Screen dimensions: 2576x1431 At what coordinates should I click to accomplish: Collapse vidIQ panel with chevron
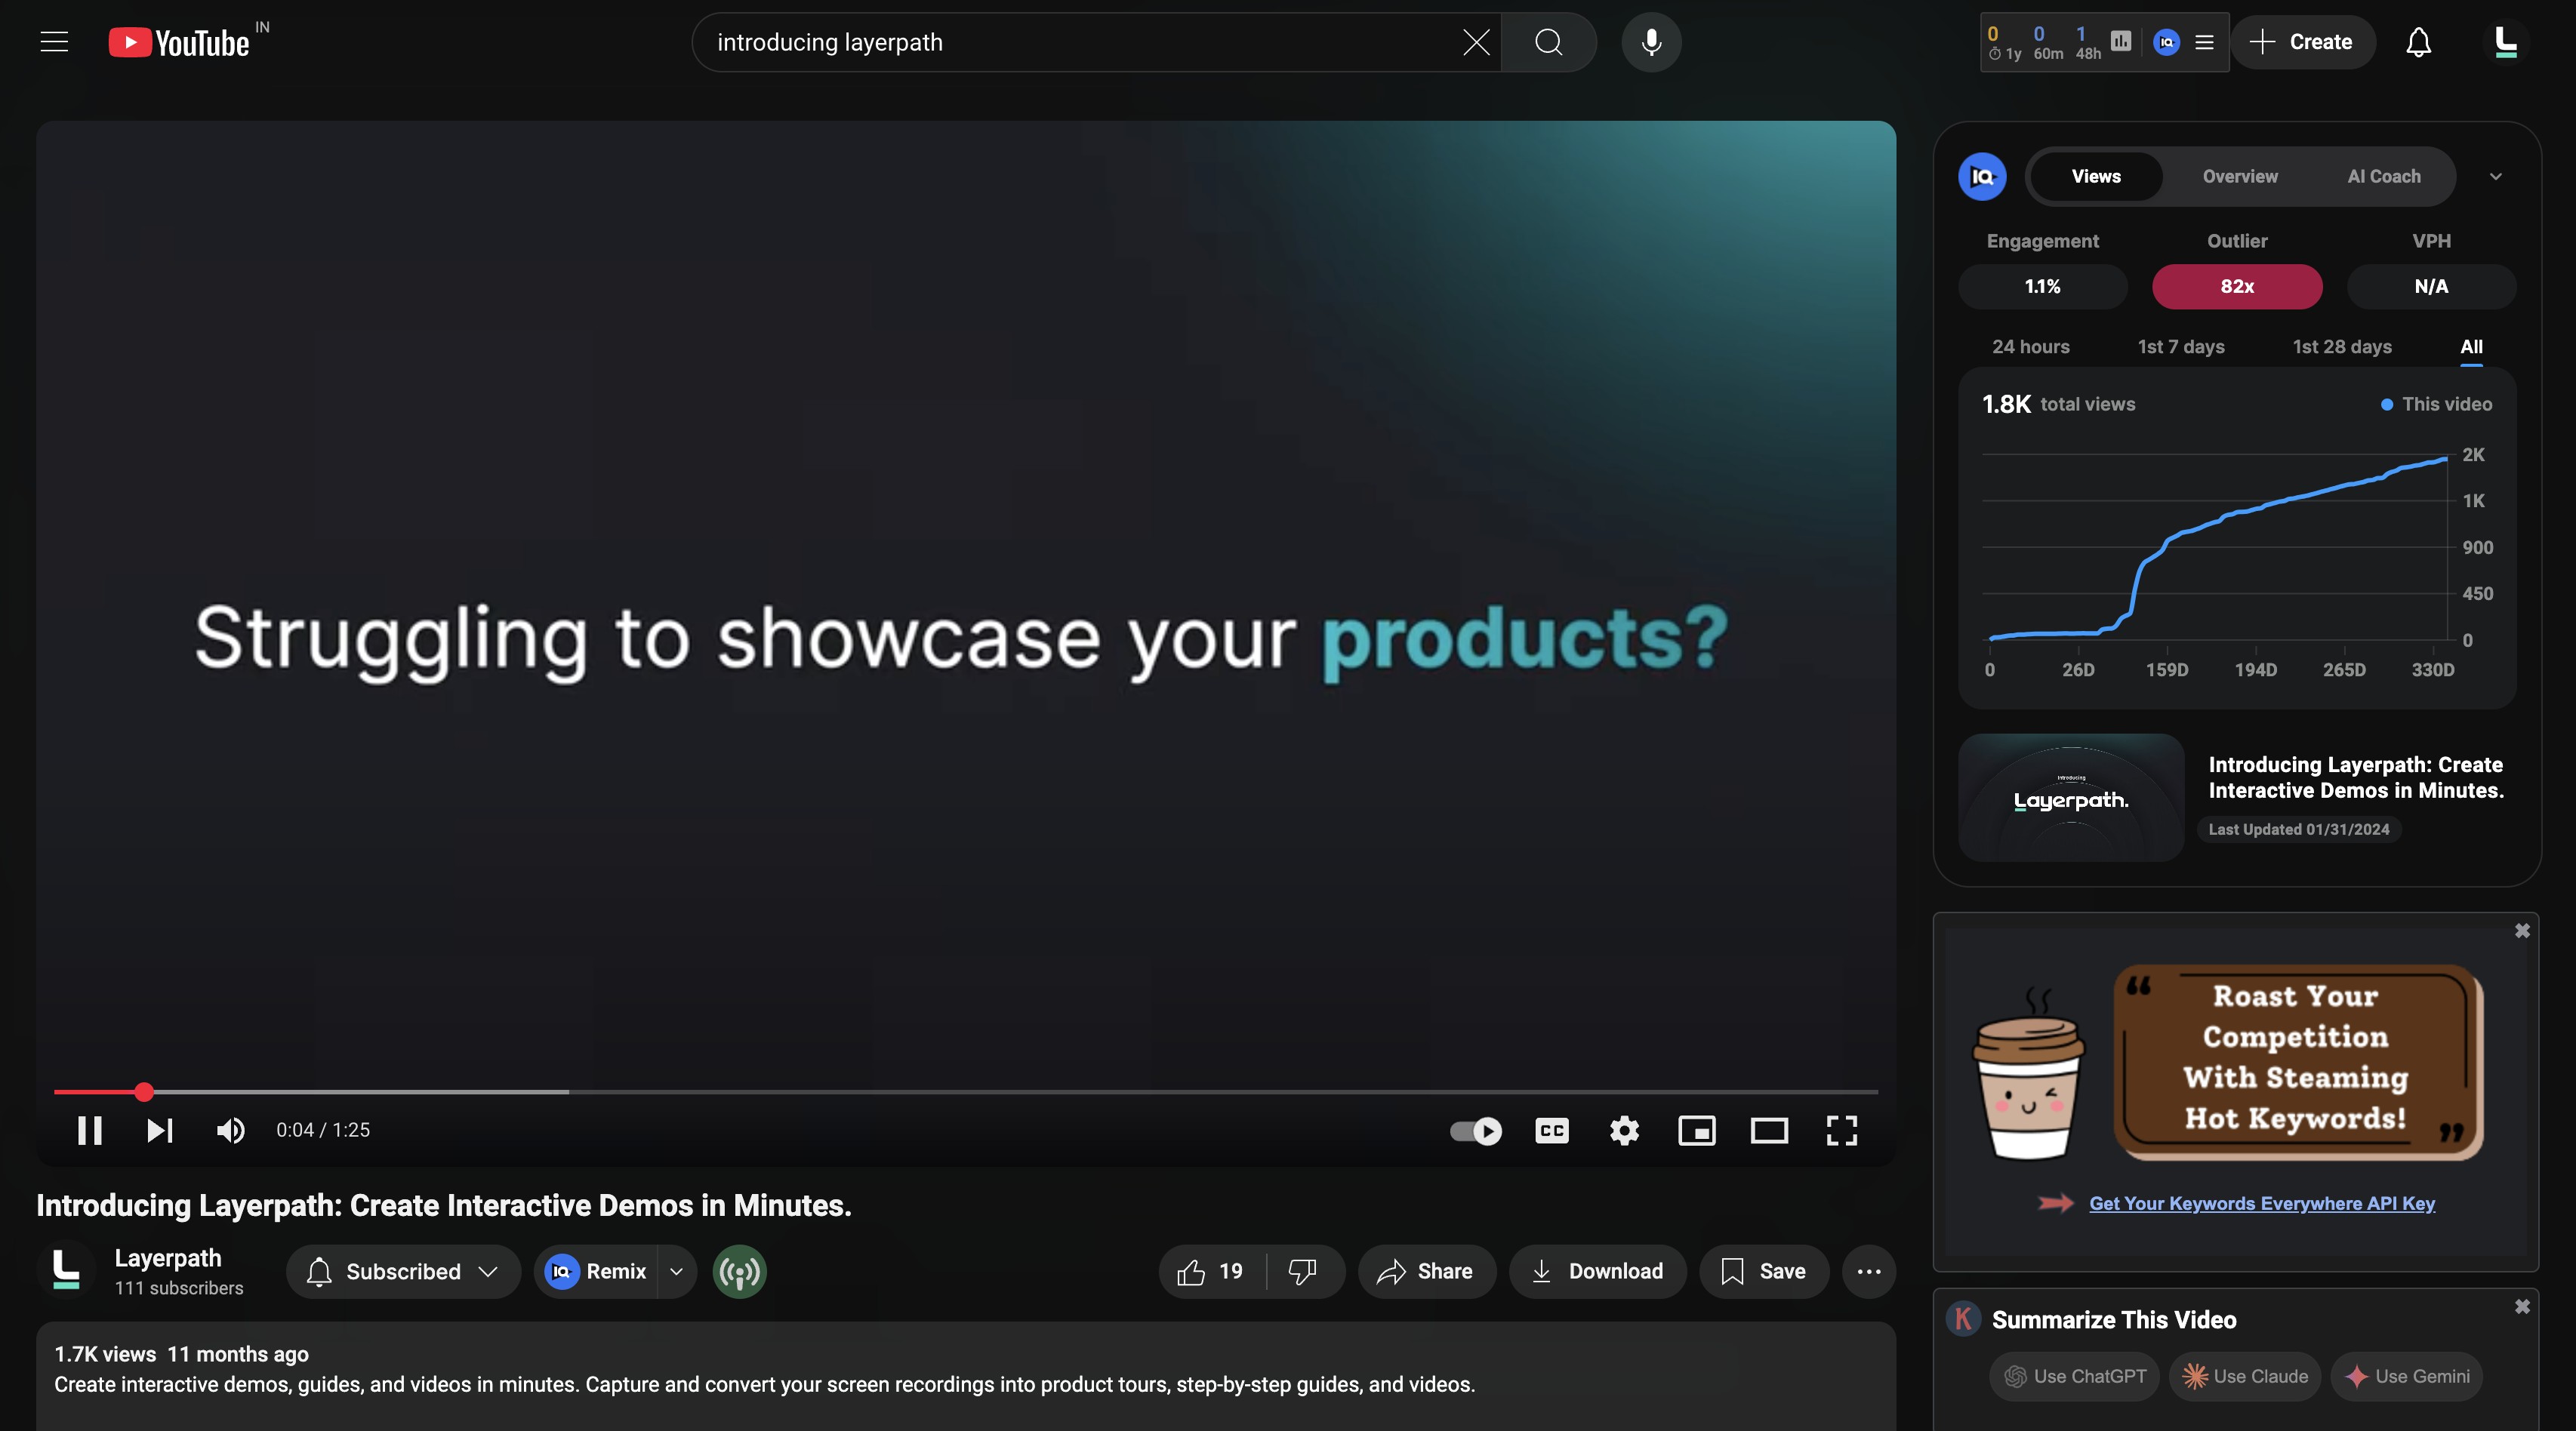(x=2496, y=176)
